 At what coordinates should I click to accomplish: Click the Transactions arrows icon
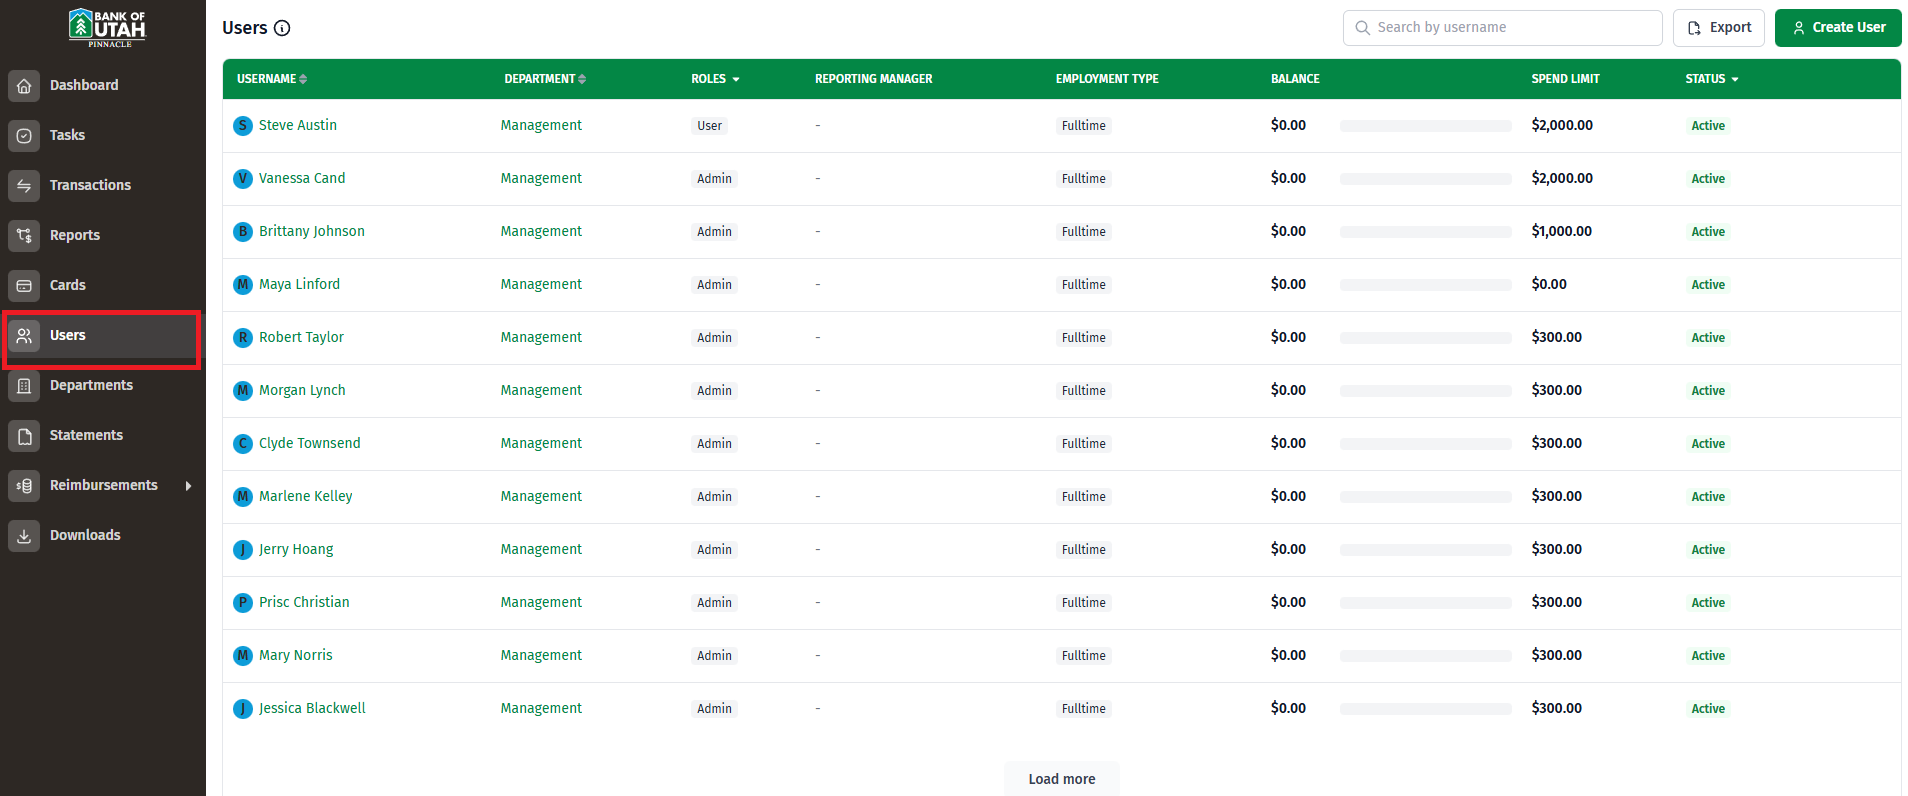(24, 186)
